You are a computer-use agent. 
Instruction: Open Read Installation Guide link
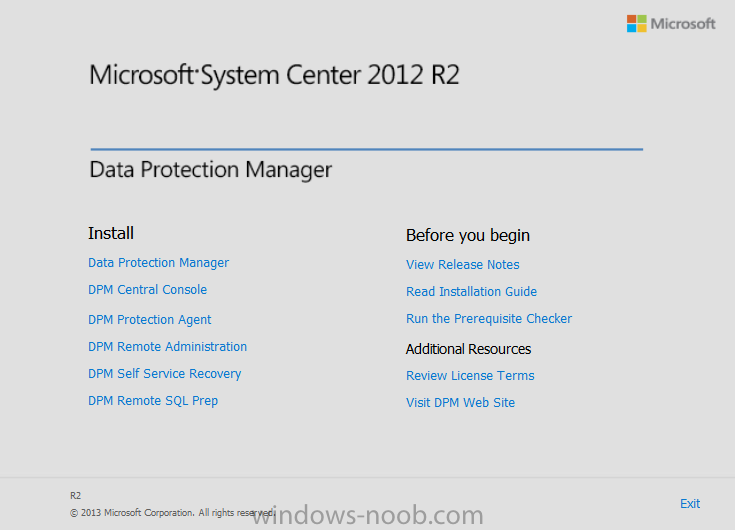pos(471,291)
